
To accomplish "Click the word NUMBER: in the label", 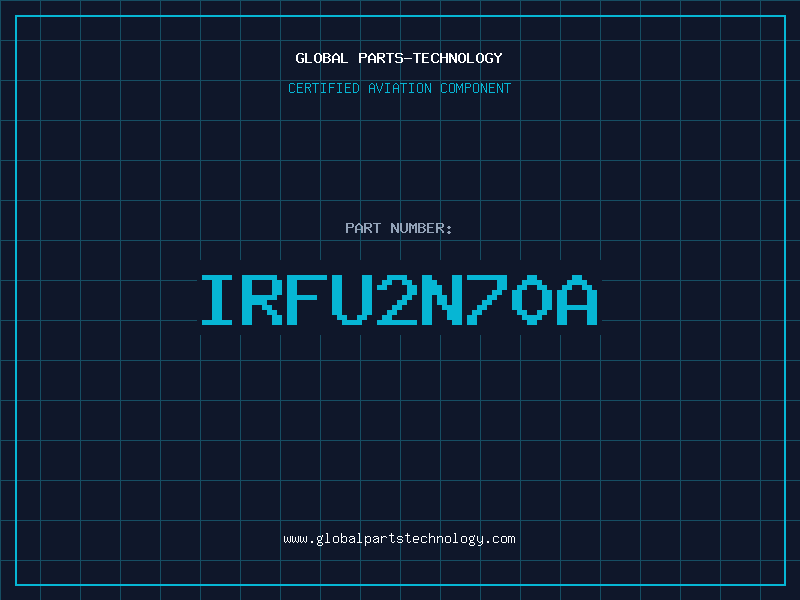I will pyautogui.click(x=420, y=228).
